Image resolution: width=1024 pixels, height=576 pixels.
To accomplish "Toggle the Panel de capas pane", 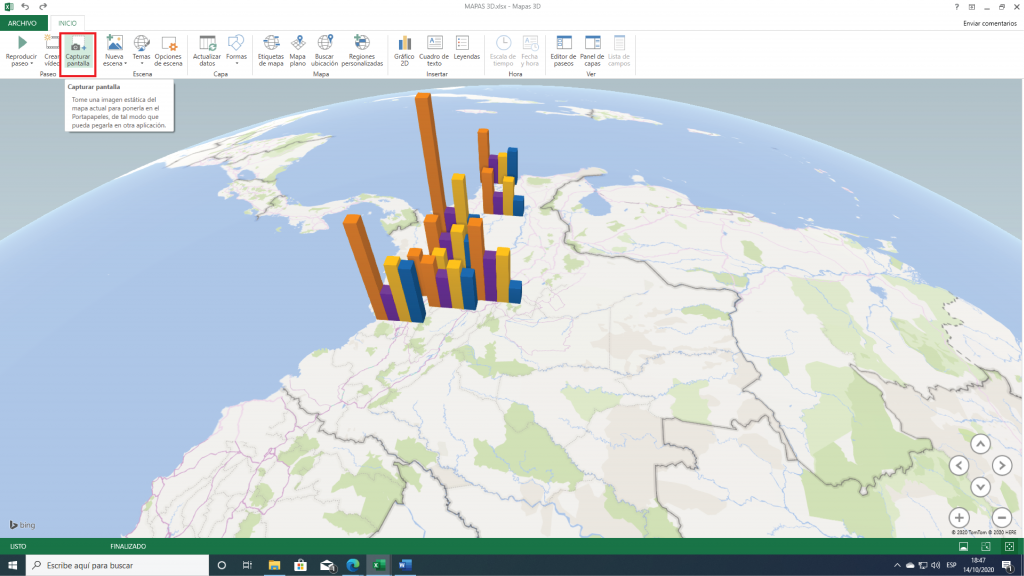I will (x=592, y=51).
